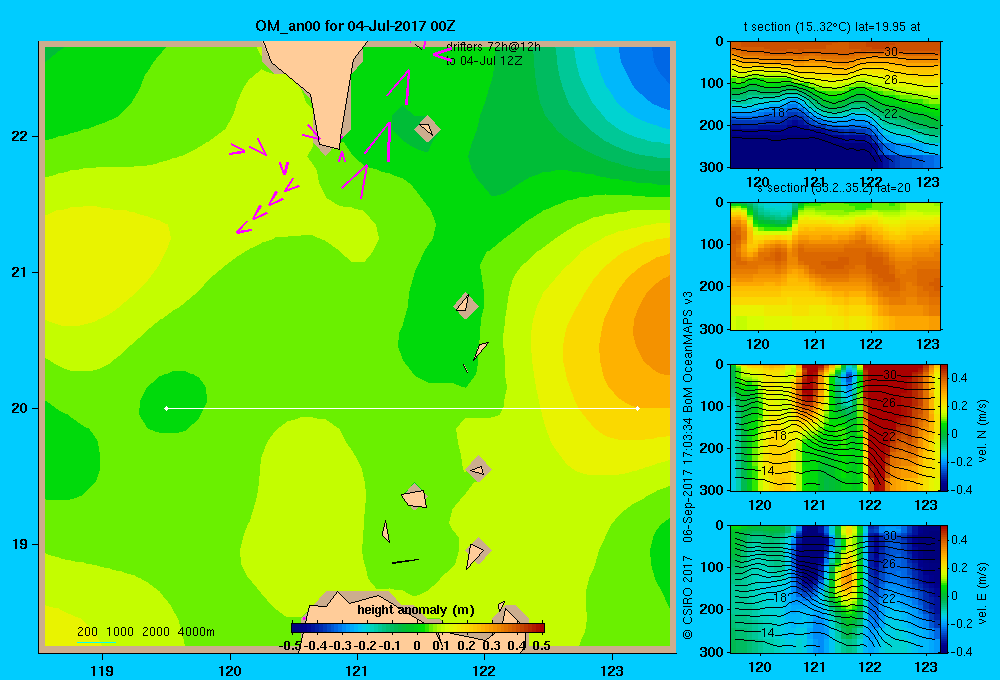Click the latitude 20 label on the main map axis
The width and height of the screenshot is (1000, 680).
tap(20, 408)
